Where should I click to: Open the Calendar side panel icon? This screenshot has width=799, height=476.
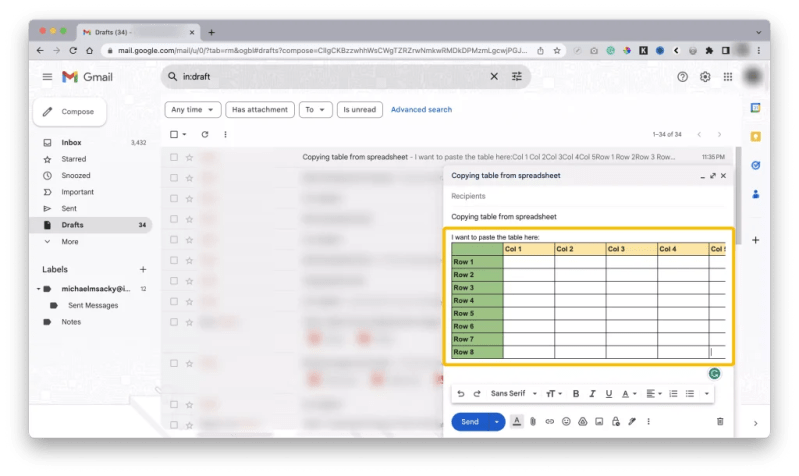[756, 108]
